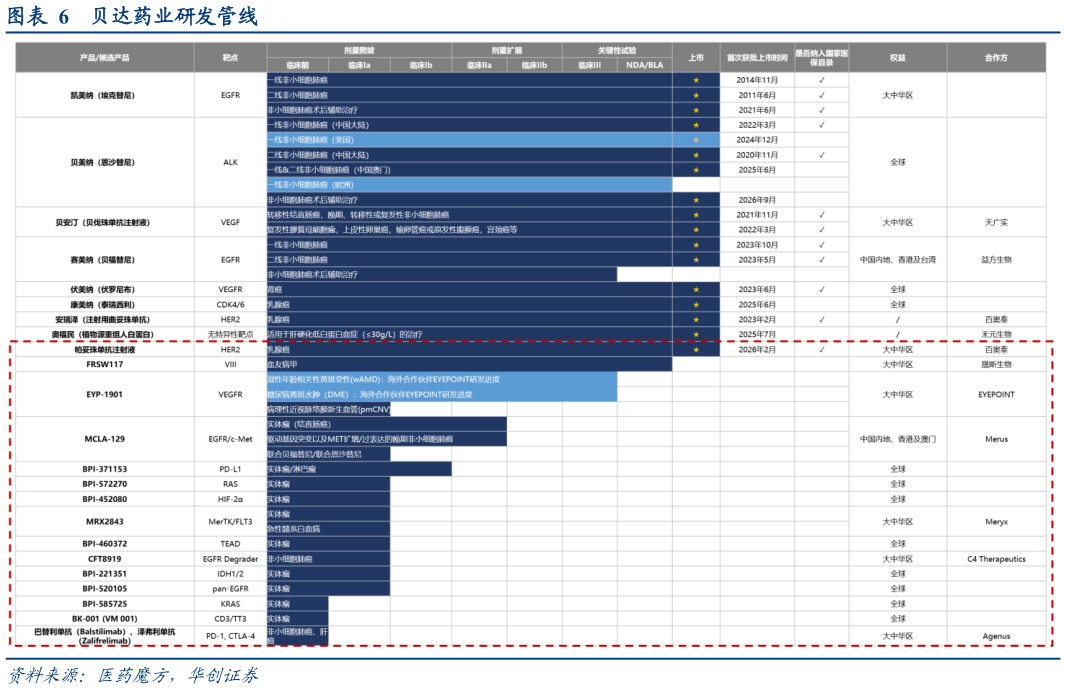Click the checkmark next to 2020年11月
This screenshot has height=689, width=1066.
821,155
